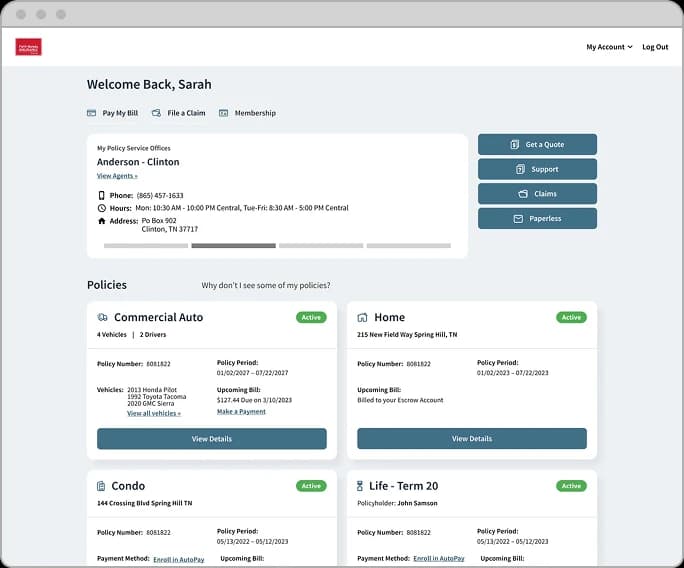Click the Get a Quote button
The width and height of the screenshot is (684, 568).
tap(537, 144)
